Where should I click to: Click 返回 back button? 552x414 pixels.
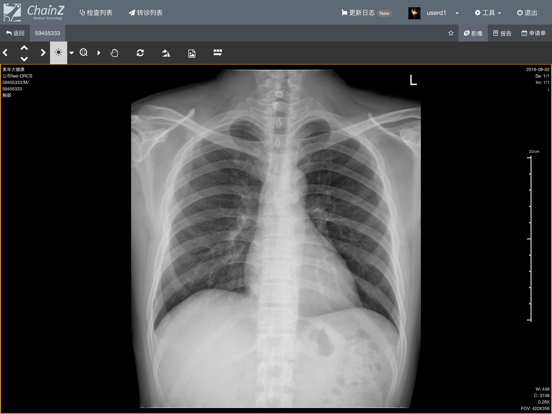point(15,33)
